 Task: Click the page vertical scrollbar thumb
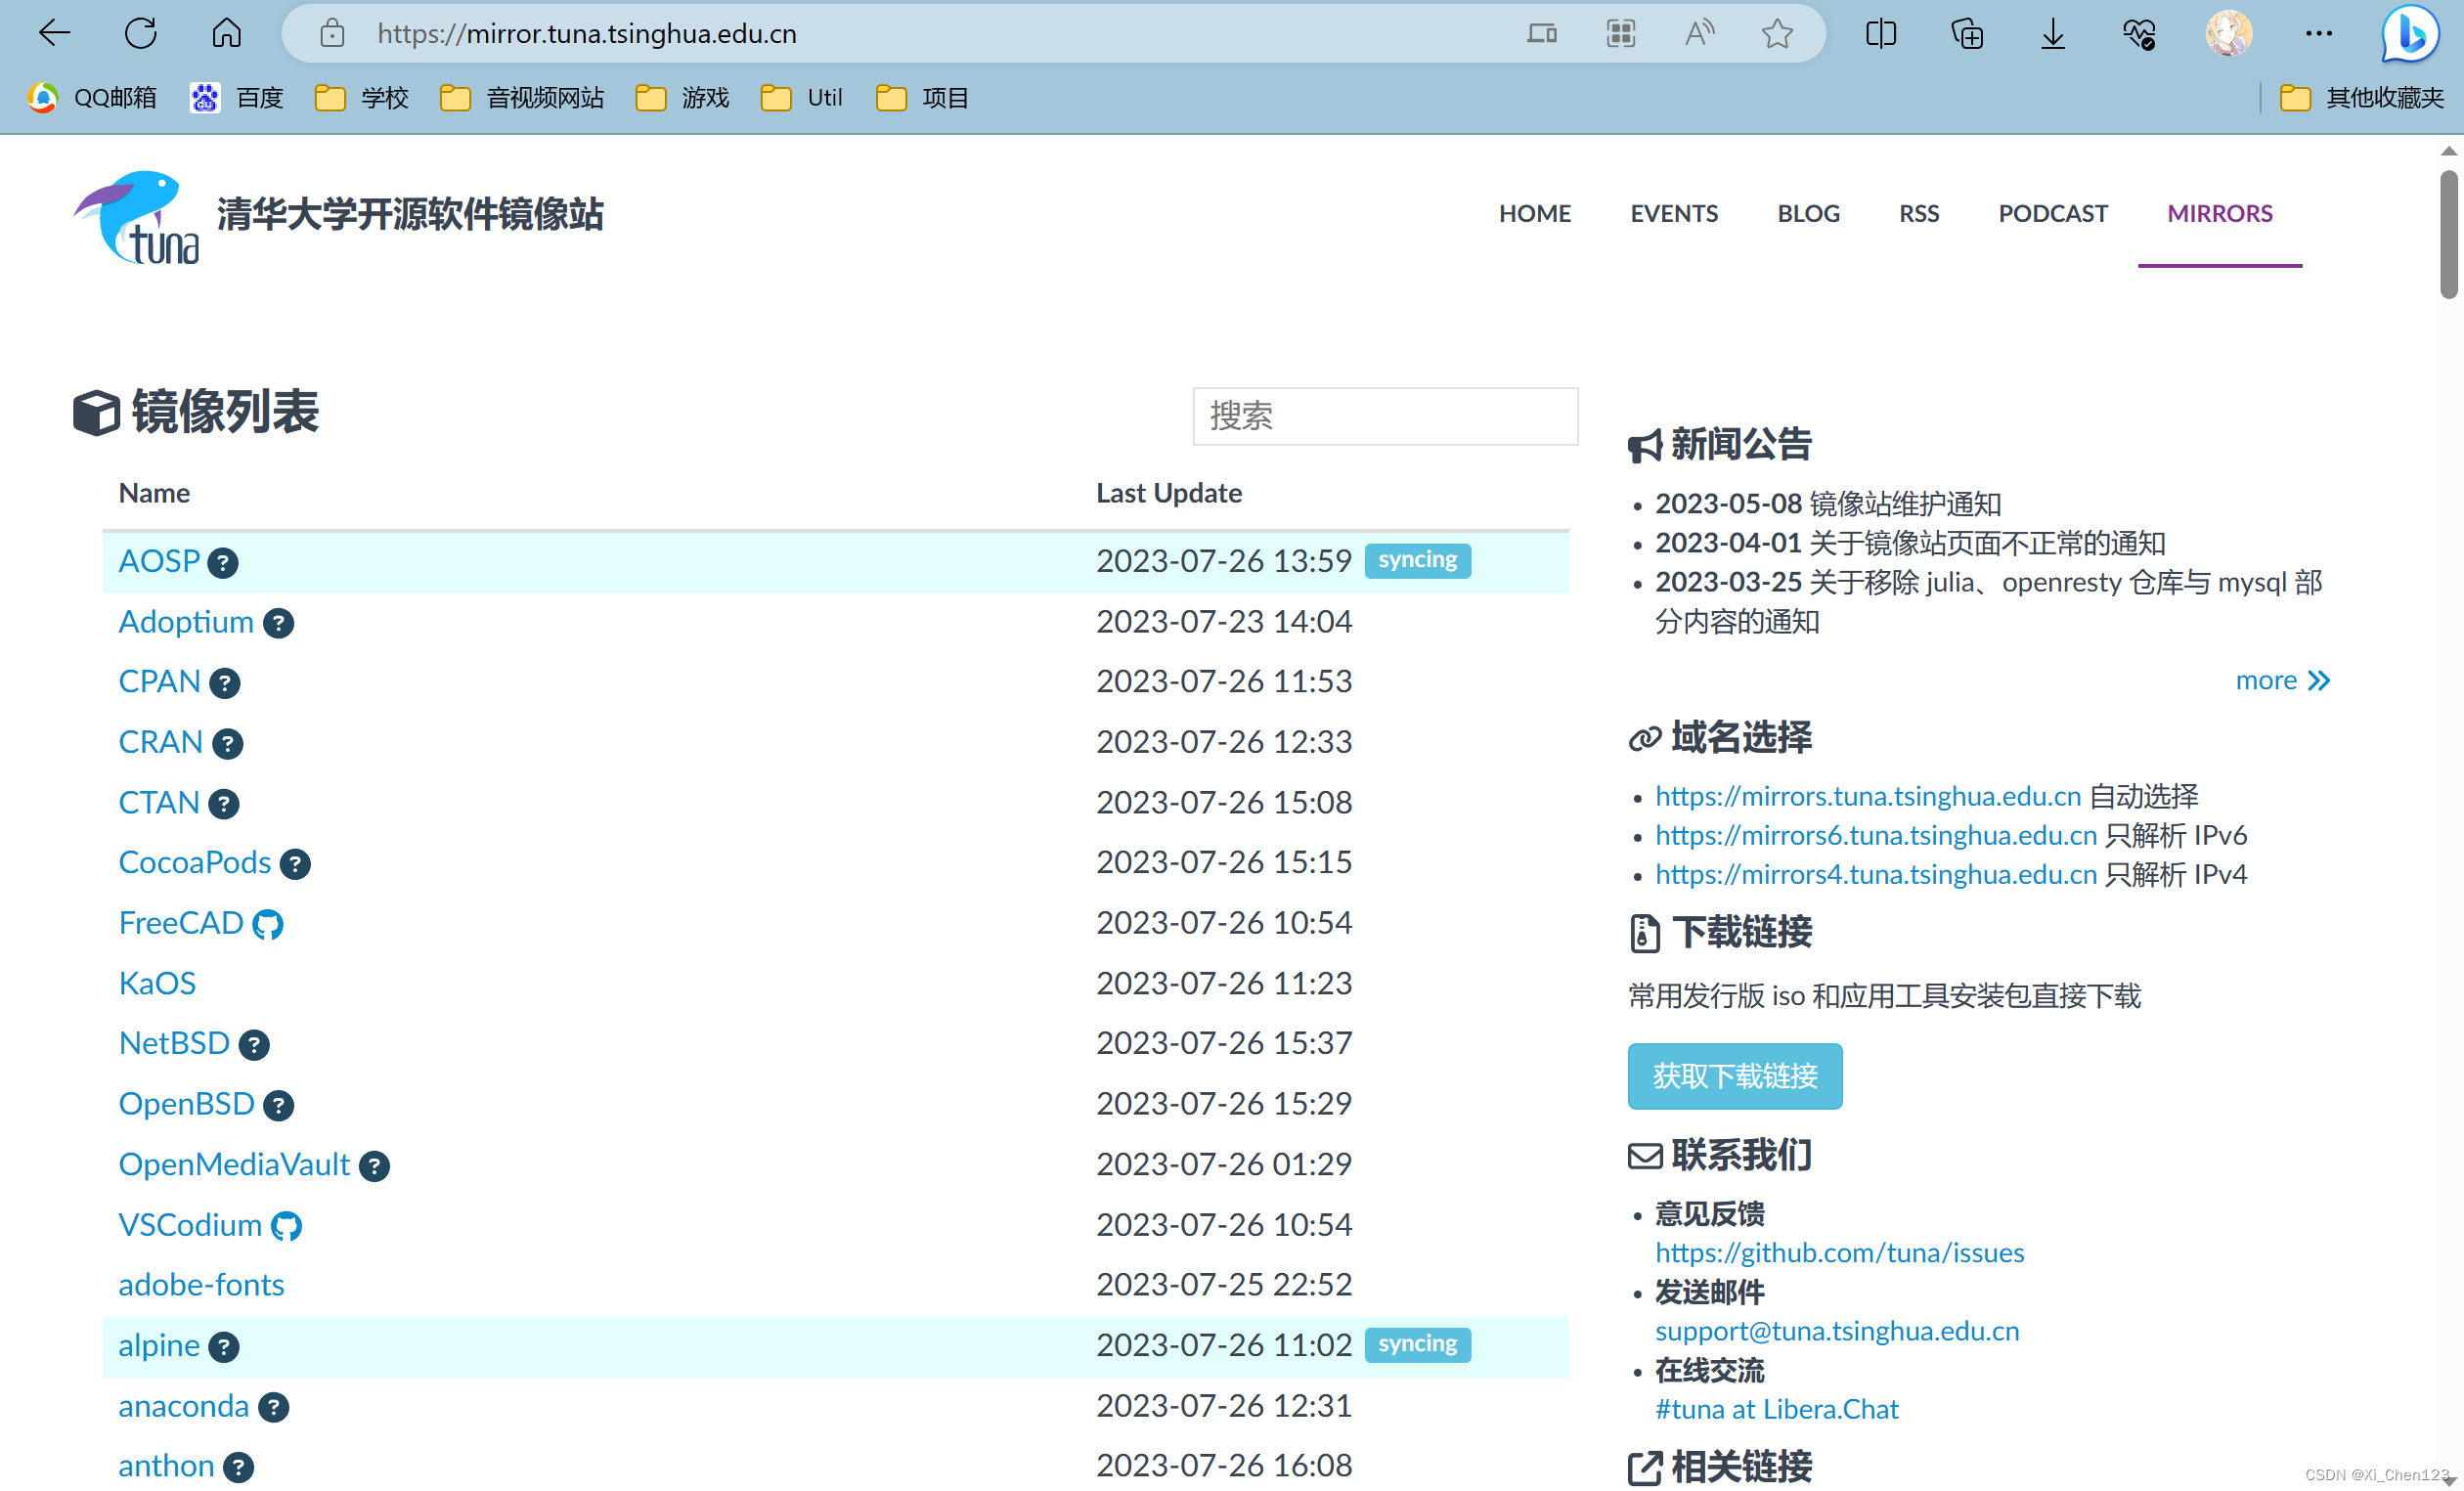click(x=2448, y=234)
